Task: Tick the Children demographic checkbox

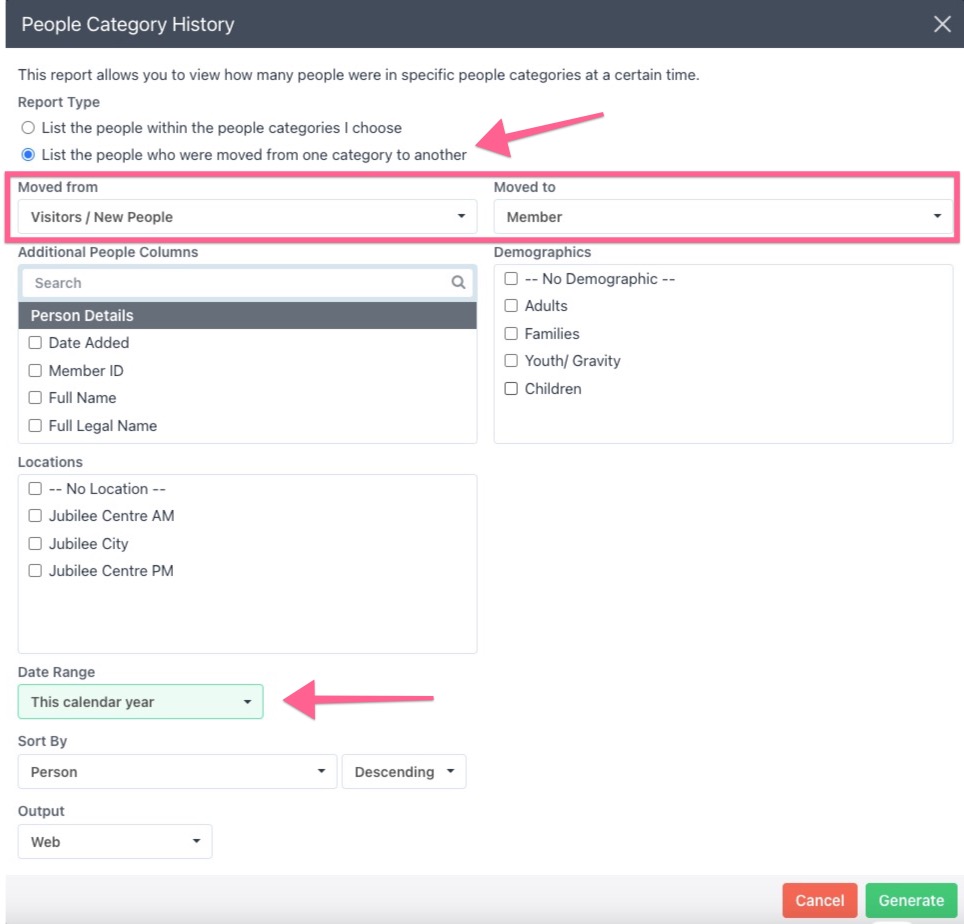Action: (511, 389)
